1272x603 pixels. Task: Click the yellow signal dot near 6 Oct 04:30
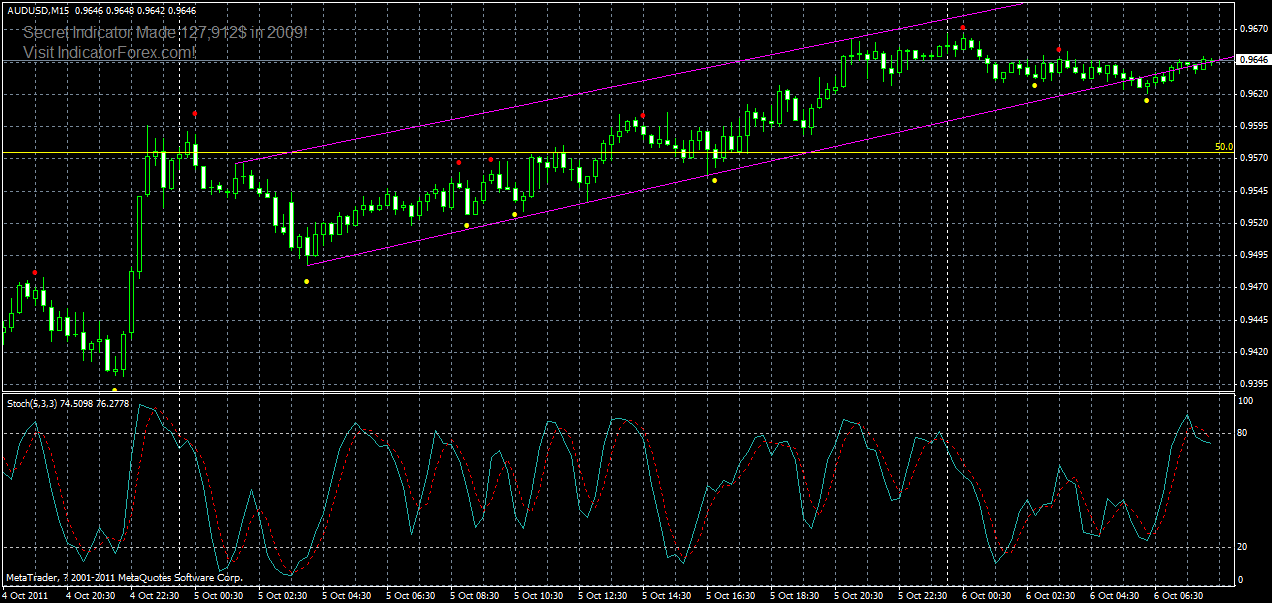pyautogui.click(x=1147, y=100)
